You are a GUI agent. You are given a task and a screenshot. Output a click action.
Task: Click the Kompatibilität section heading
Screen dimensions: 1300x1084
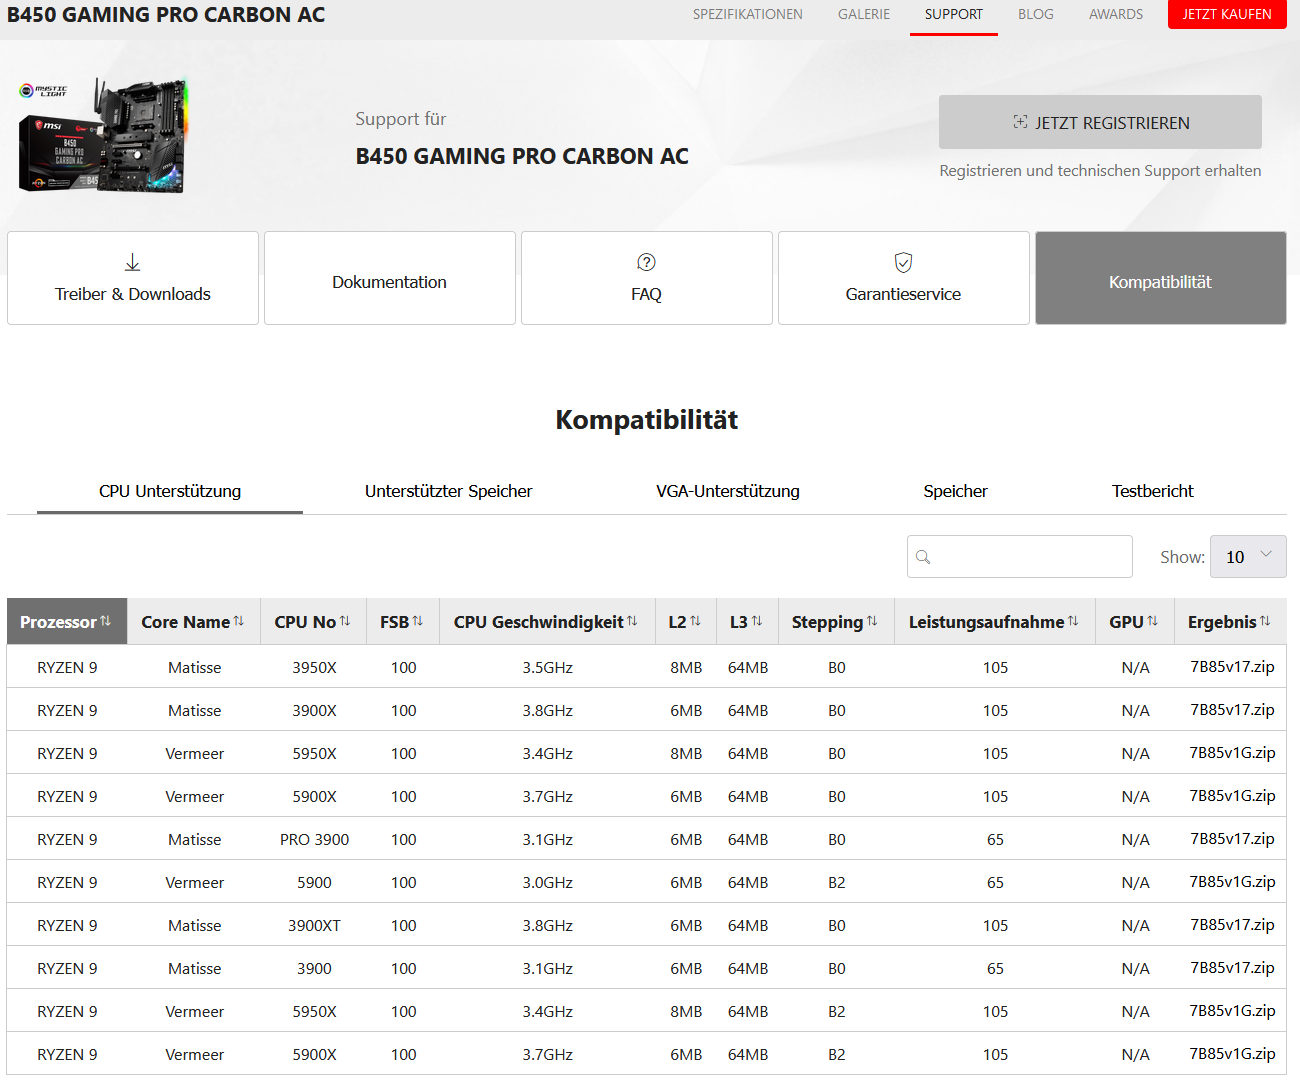[647, 419]
